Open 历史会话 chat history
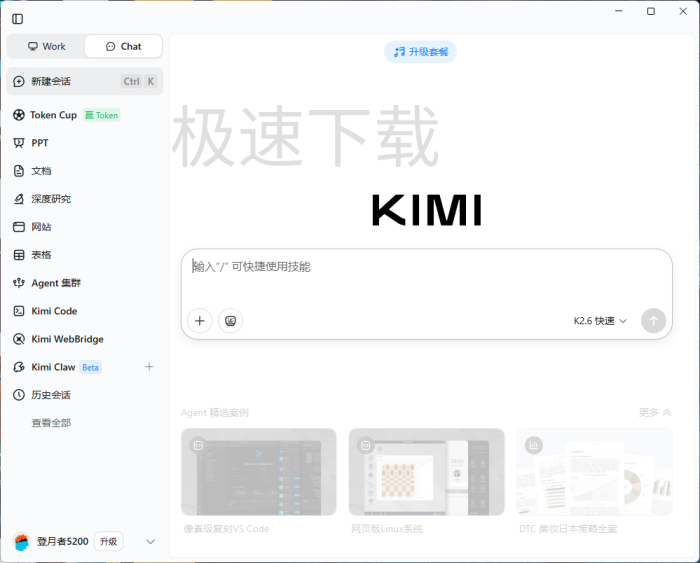 [85, 395]
